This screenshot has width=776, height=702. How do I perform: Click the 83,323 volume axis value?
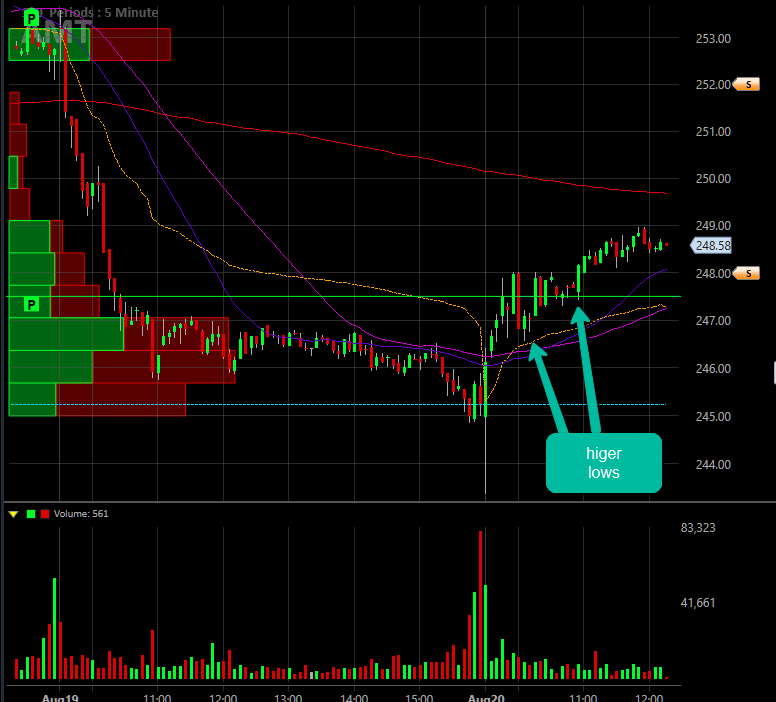(698, 528)
